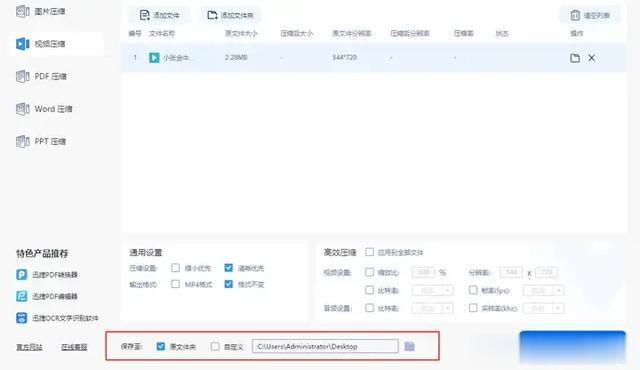Switch to Word 压缩 section
The height and width of the screenshot is (370, 640).
[44, 109]
